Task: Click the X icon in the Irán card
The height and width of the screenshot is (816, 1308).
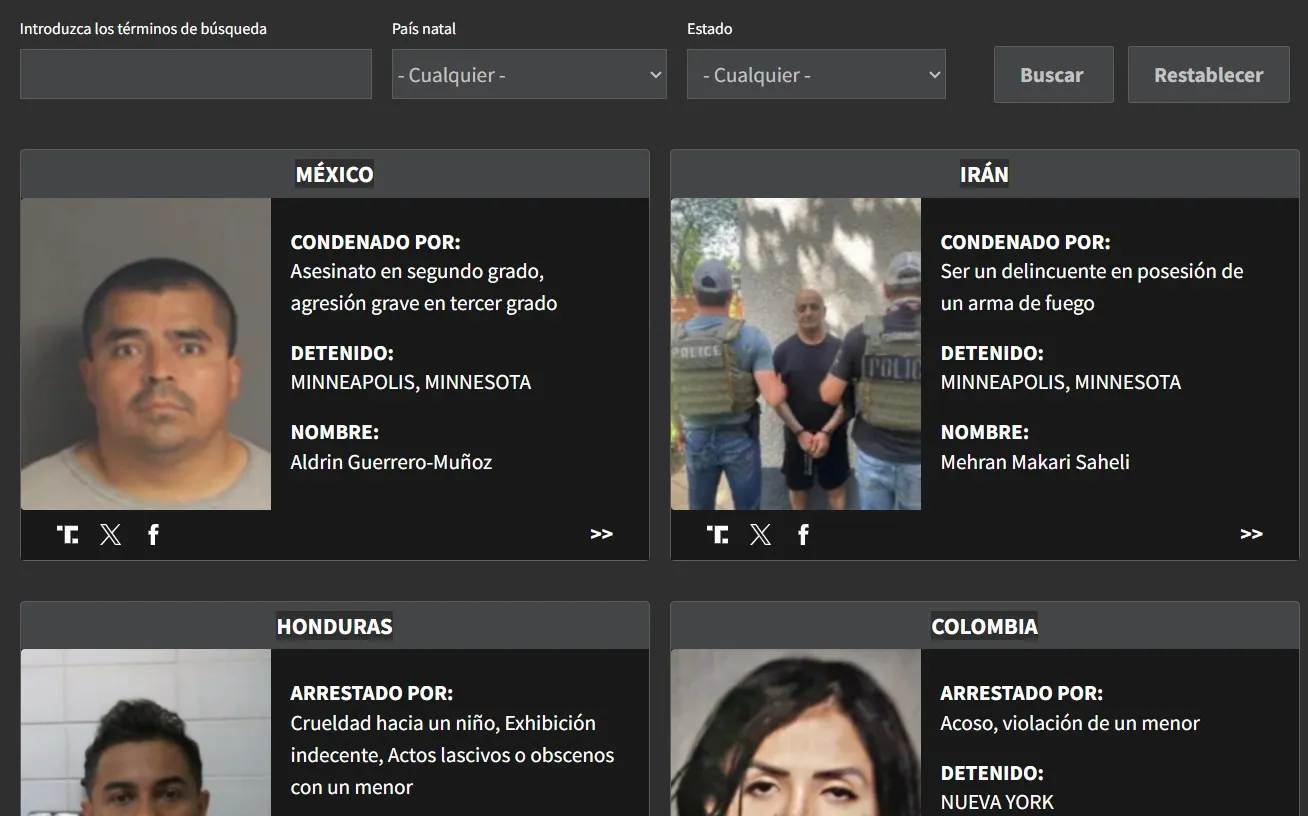Action: pos(761,534)
